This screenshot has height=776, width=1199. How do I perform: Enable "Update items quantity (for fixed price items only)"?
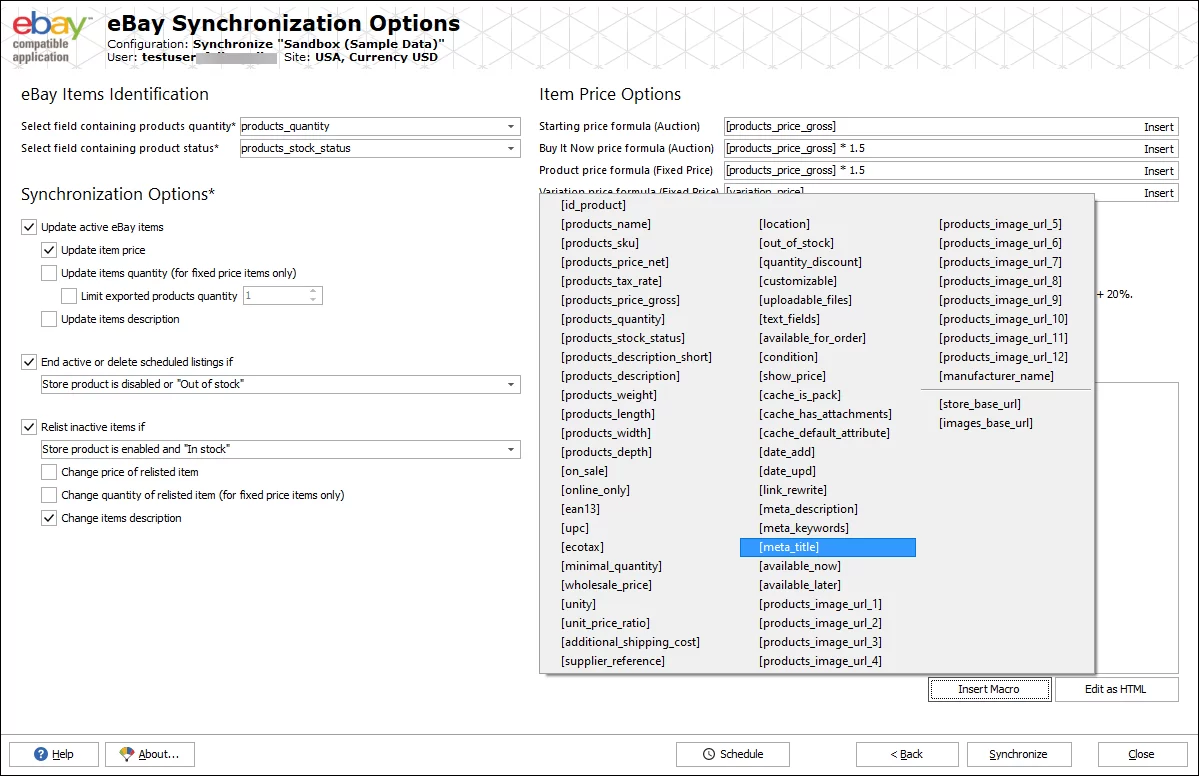coord(49,273)
